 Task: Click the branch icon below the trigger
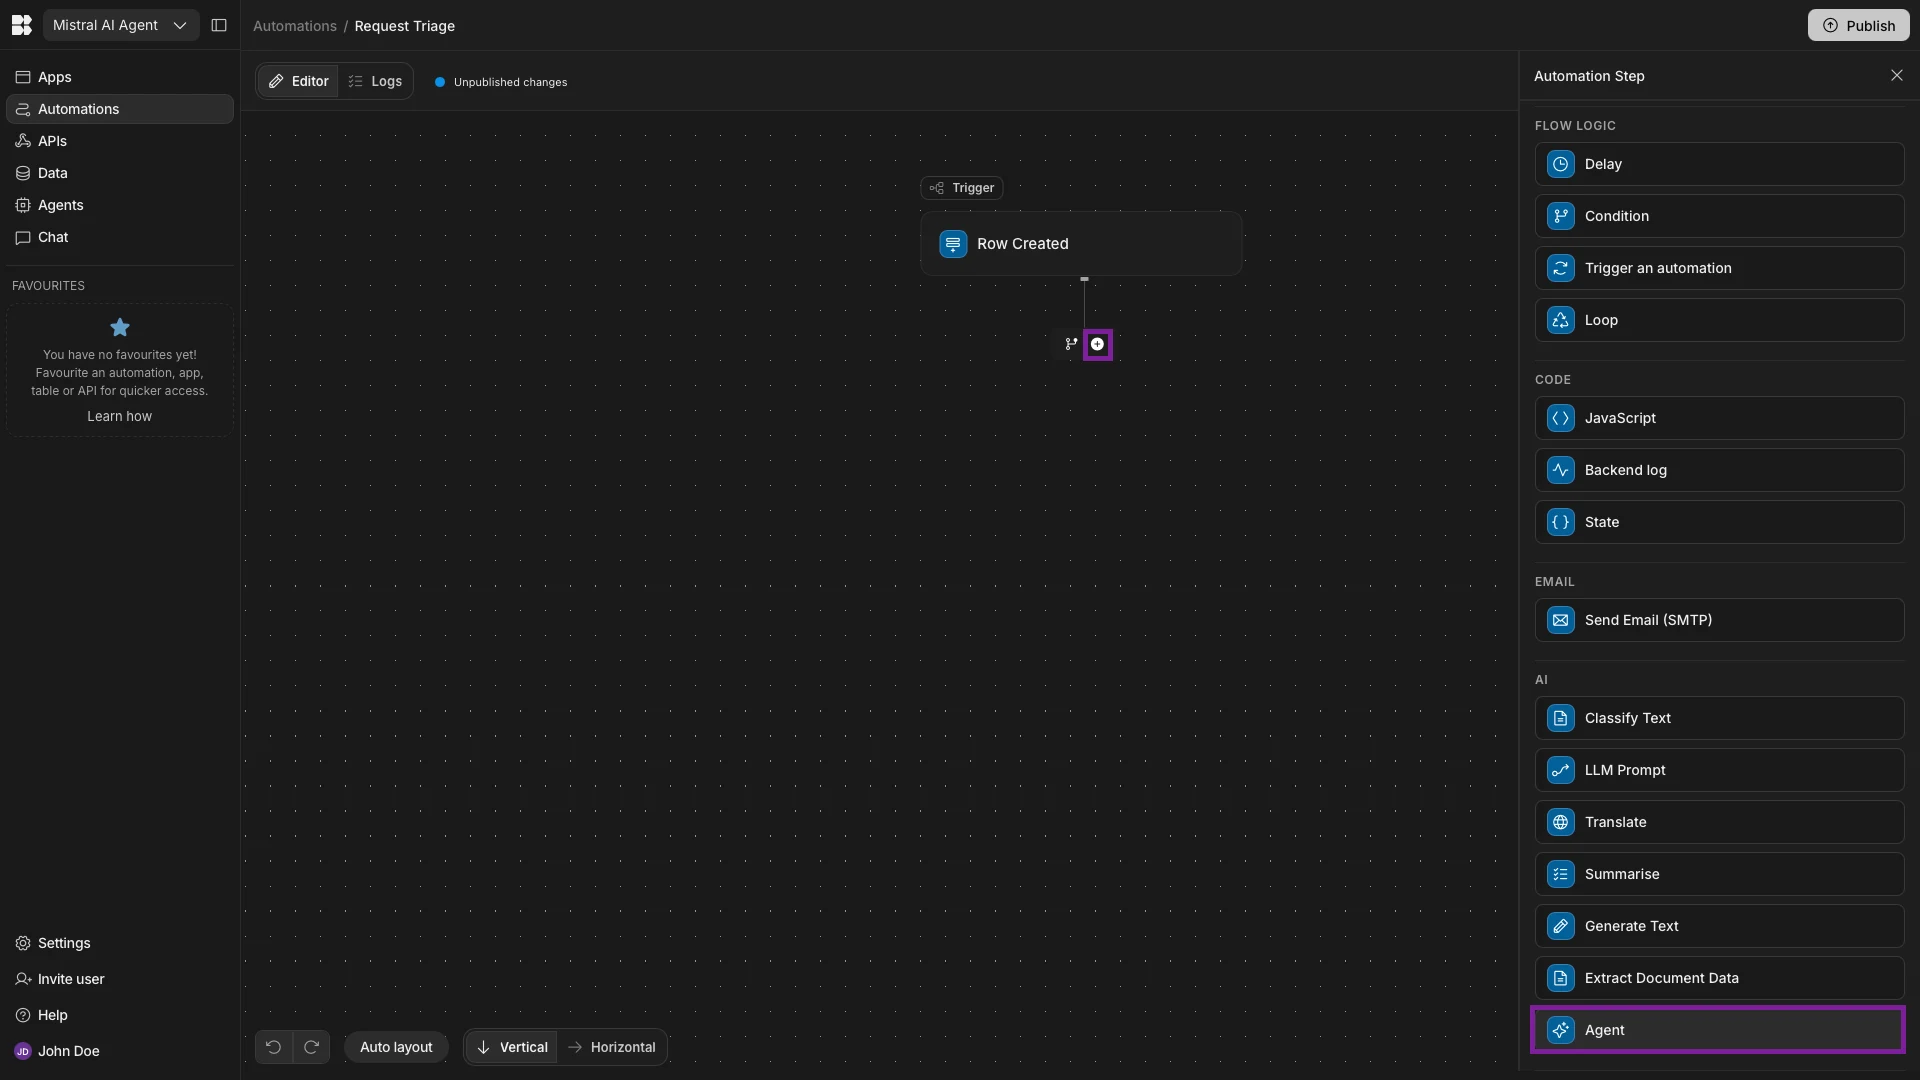[1071, 344]
